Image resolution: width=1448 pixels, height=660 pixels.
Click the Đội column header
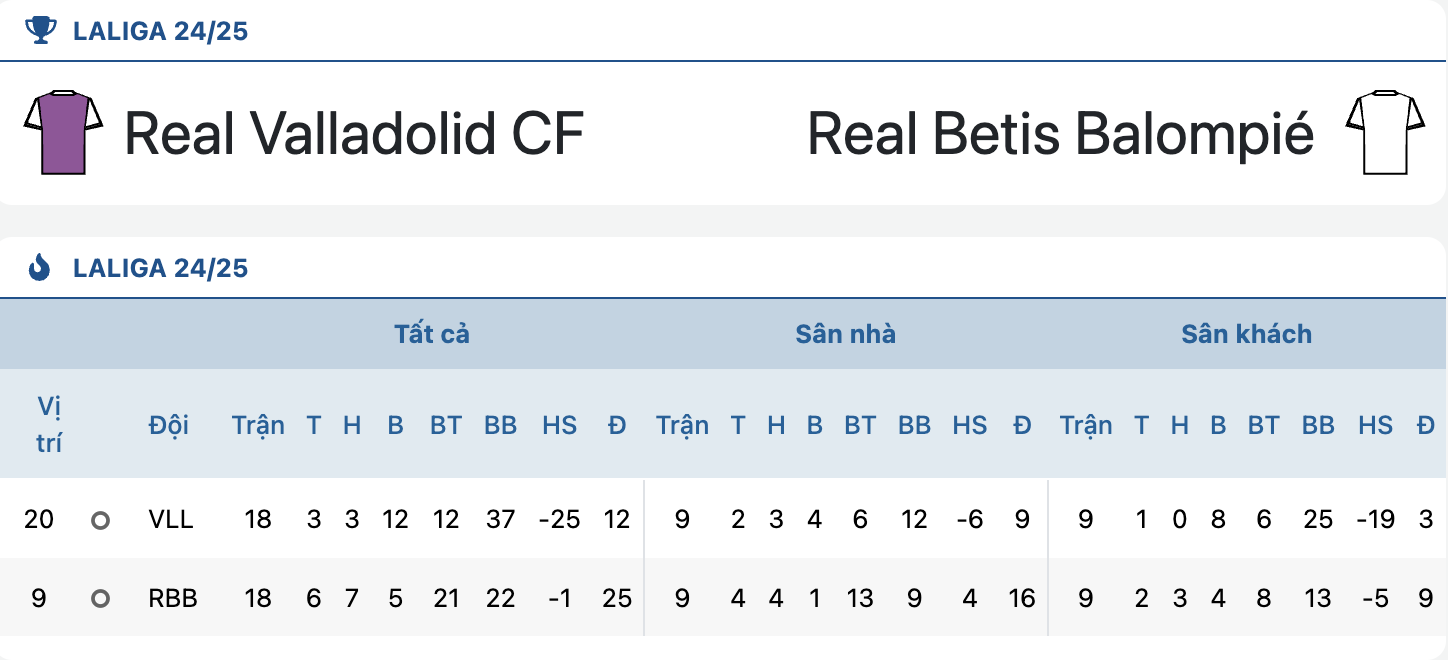click(168, 425)
